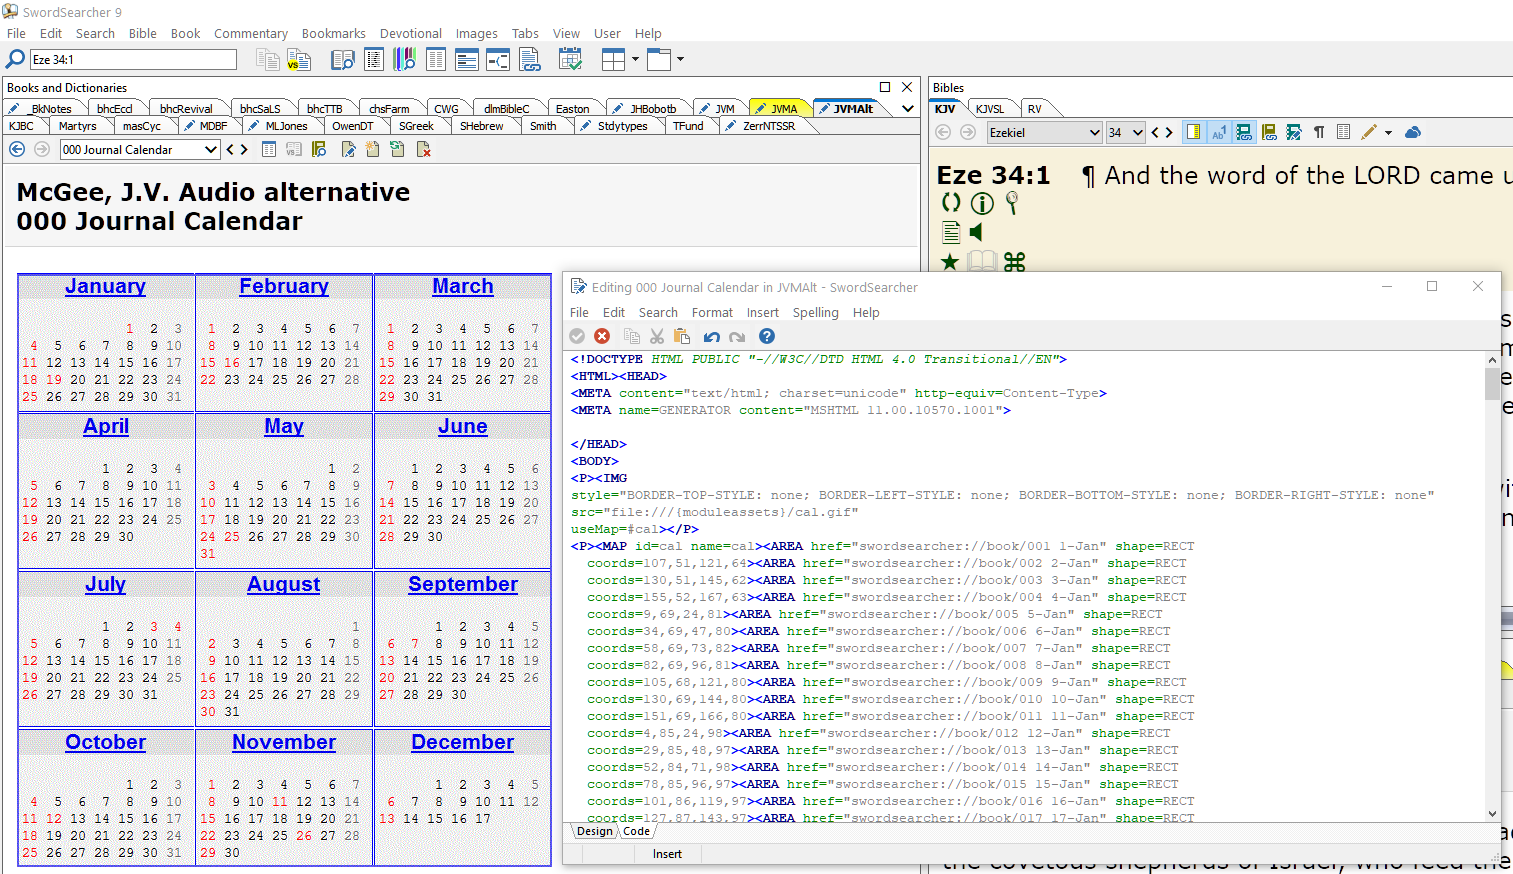
Task: Click the audio speaker icon under Eze 34:1
Action: click(x=977, y=232)
